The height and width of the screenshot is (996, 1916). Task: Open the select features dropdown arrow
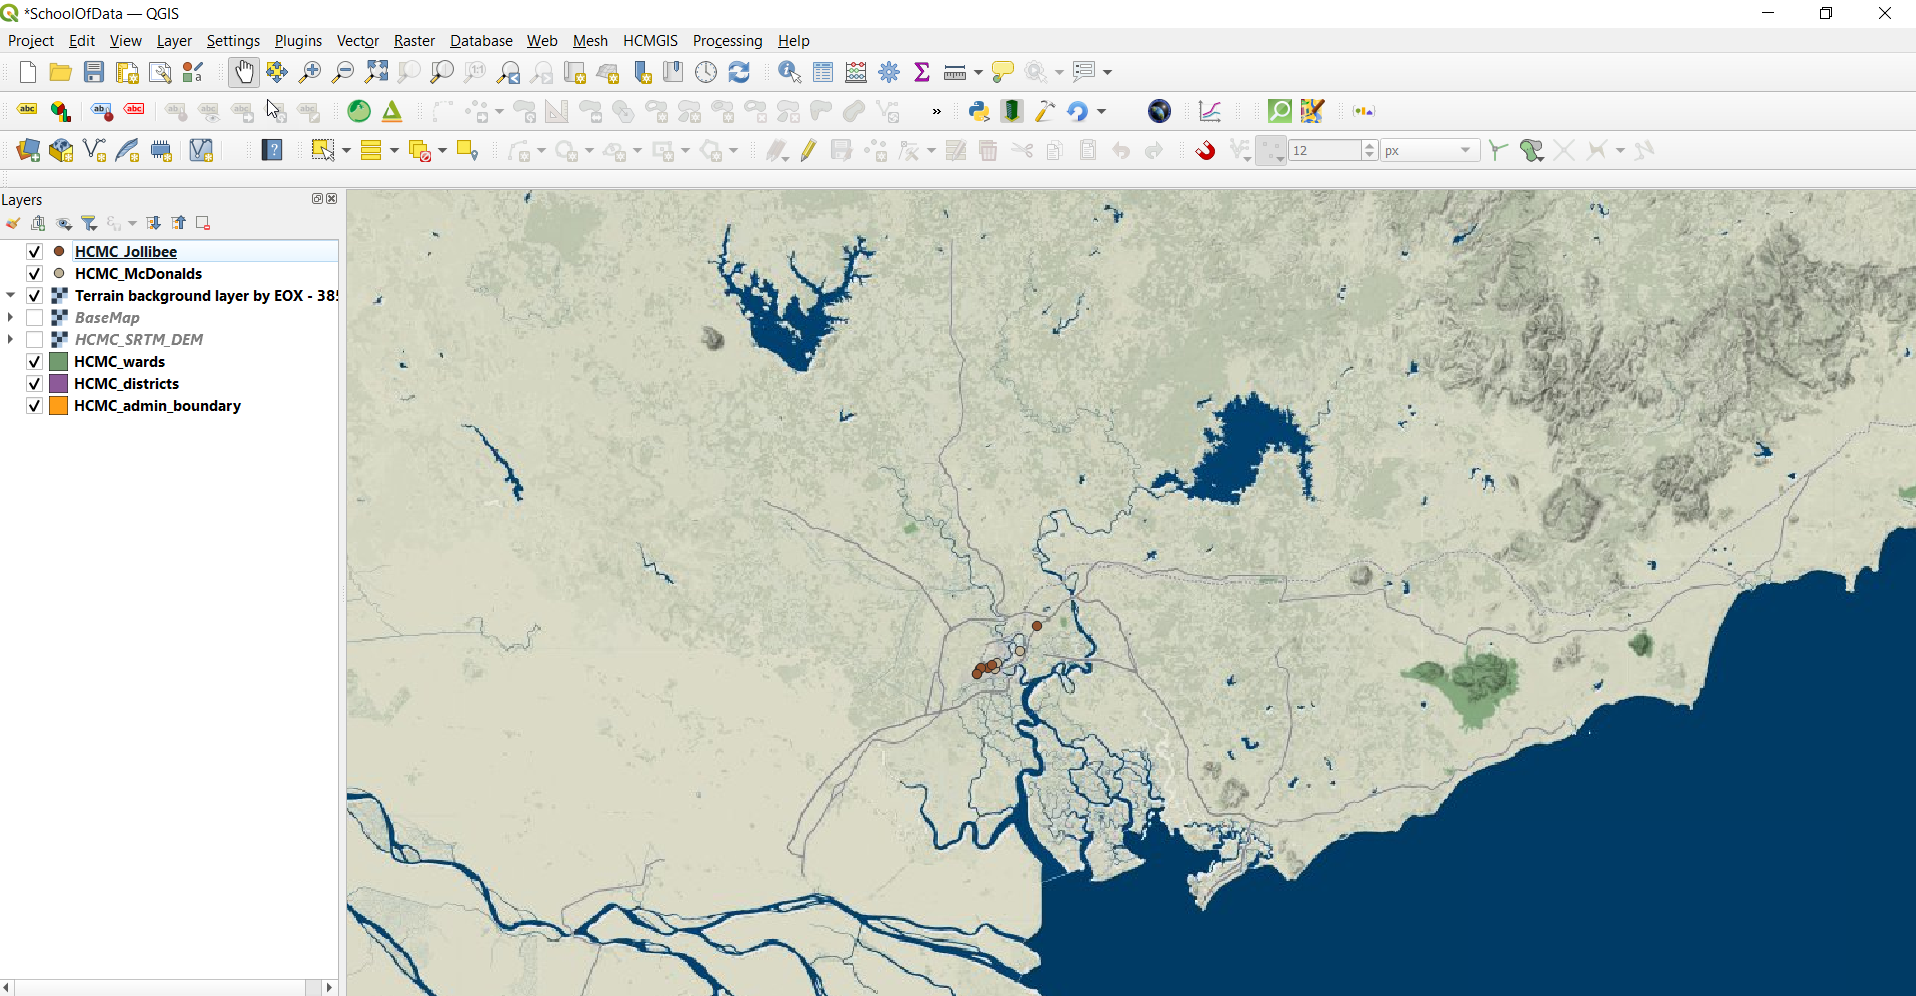click(346, 151)
